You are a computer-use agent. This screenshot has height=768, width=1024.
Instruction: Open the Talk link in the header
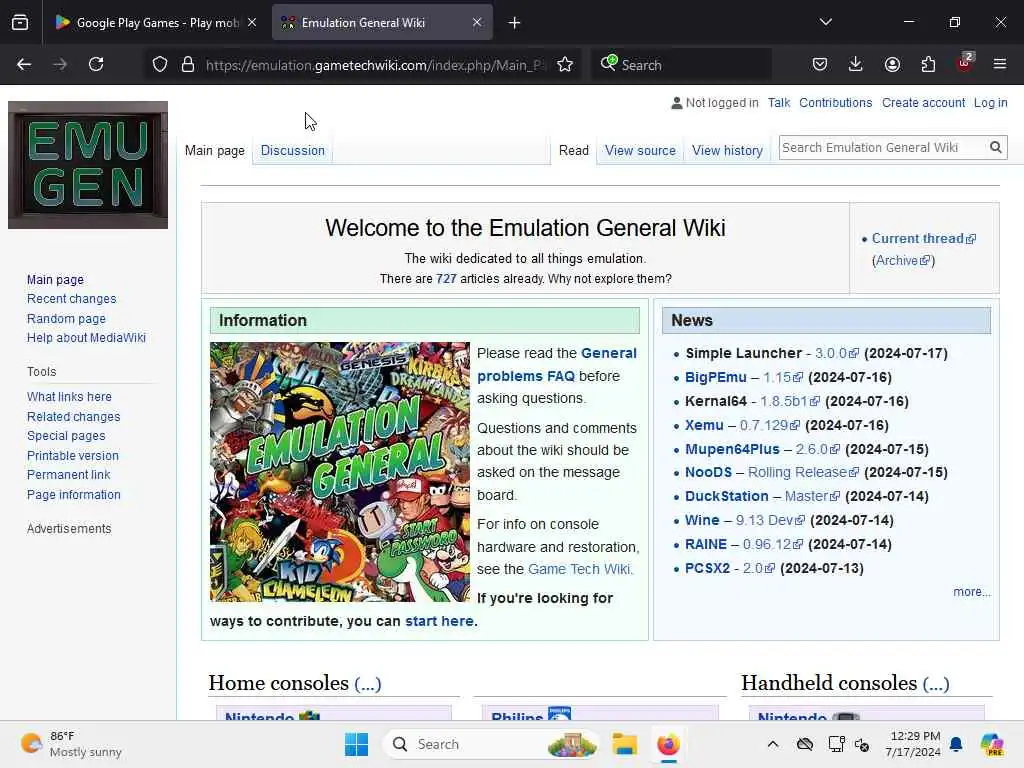point(778,103)
